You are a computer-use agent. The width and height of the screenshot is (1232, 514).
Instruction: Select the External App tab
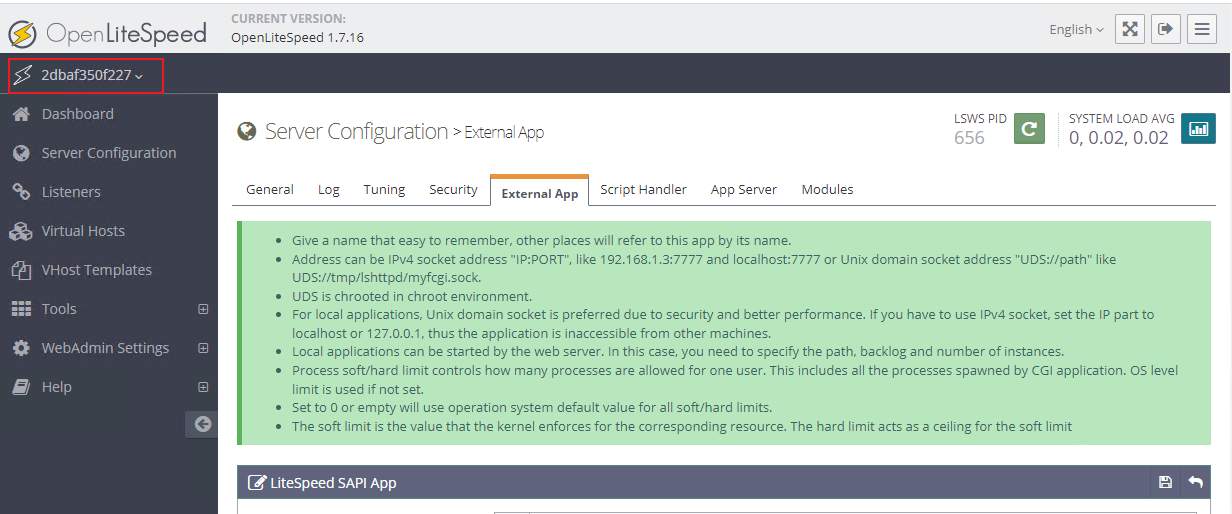click(x=540, y=191)
